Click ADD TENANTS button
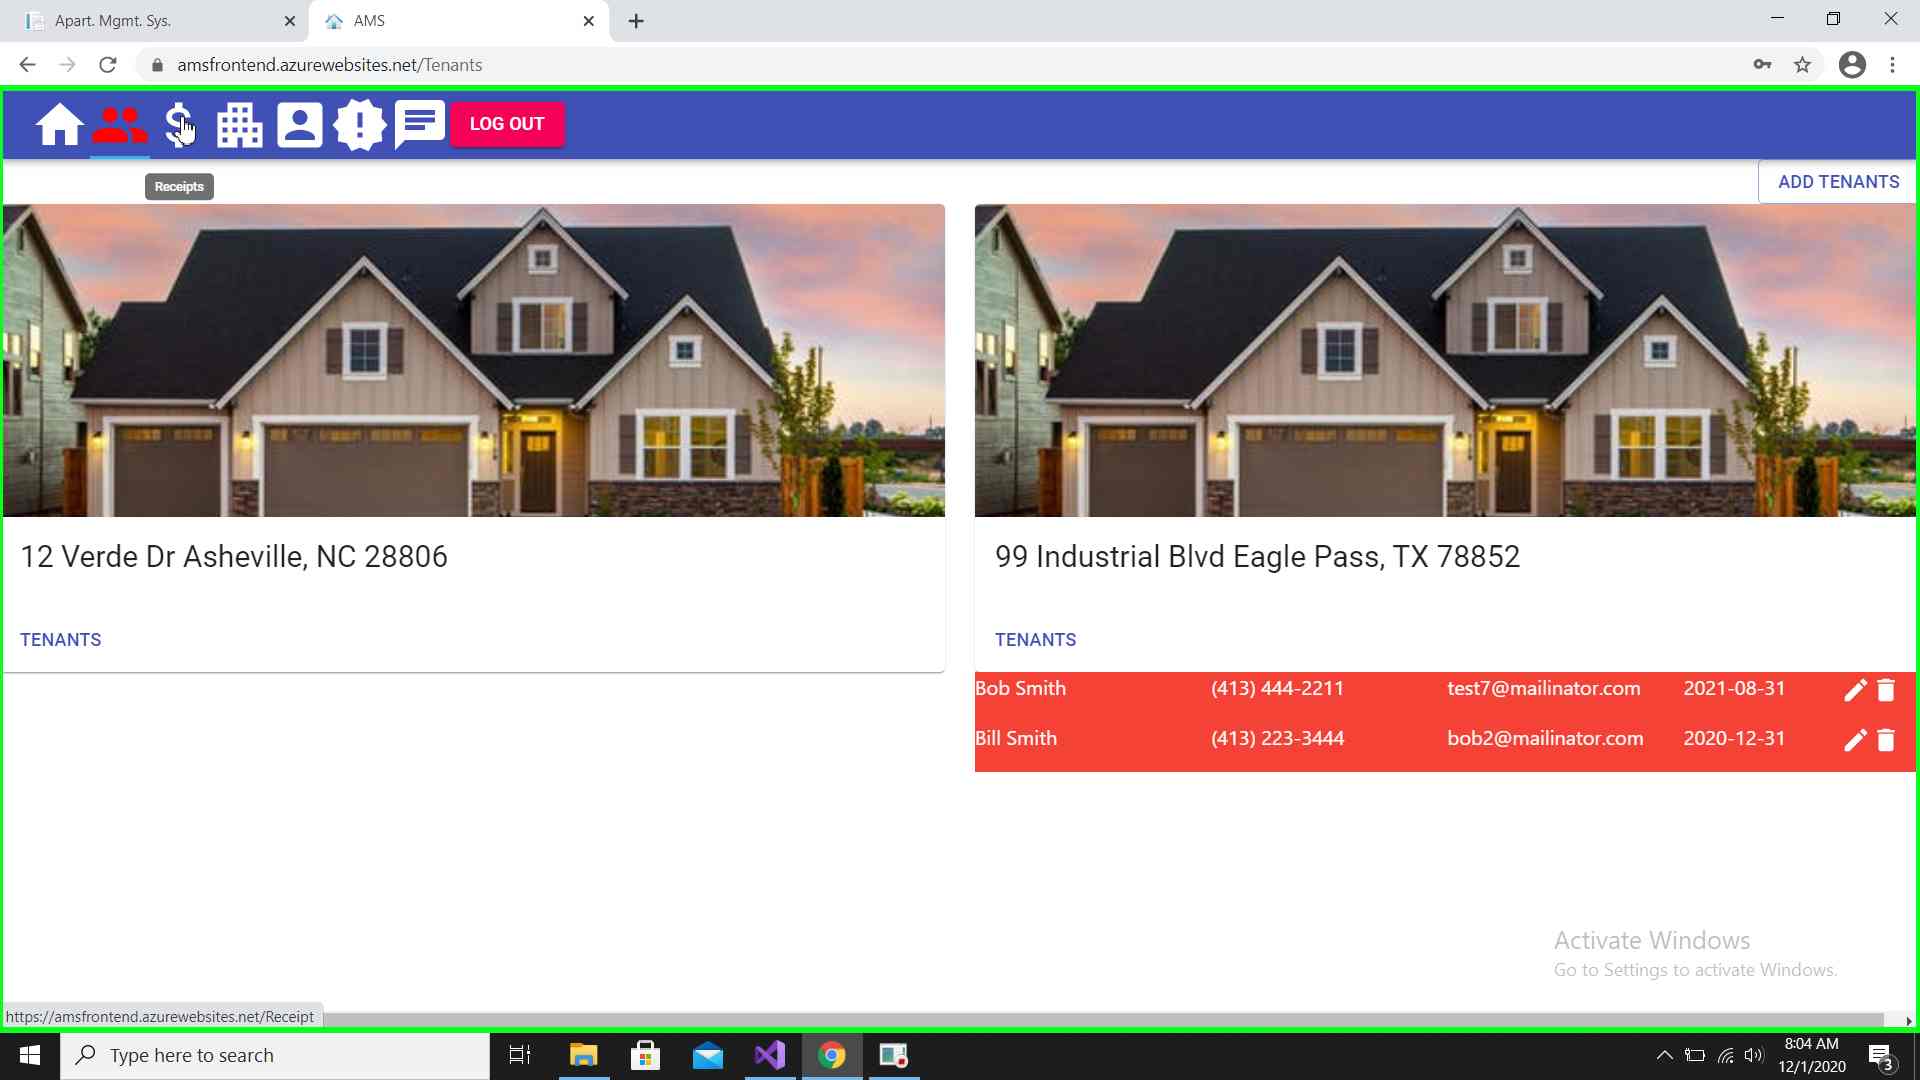The image size is (1920, 1080). [1838, 182]
